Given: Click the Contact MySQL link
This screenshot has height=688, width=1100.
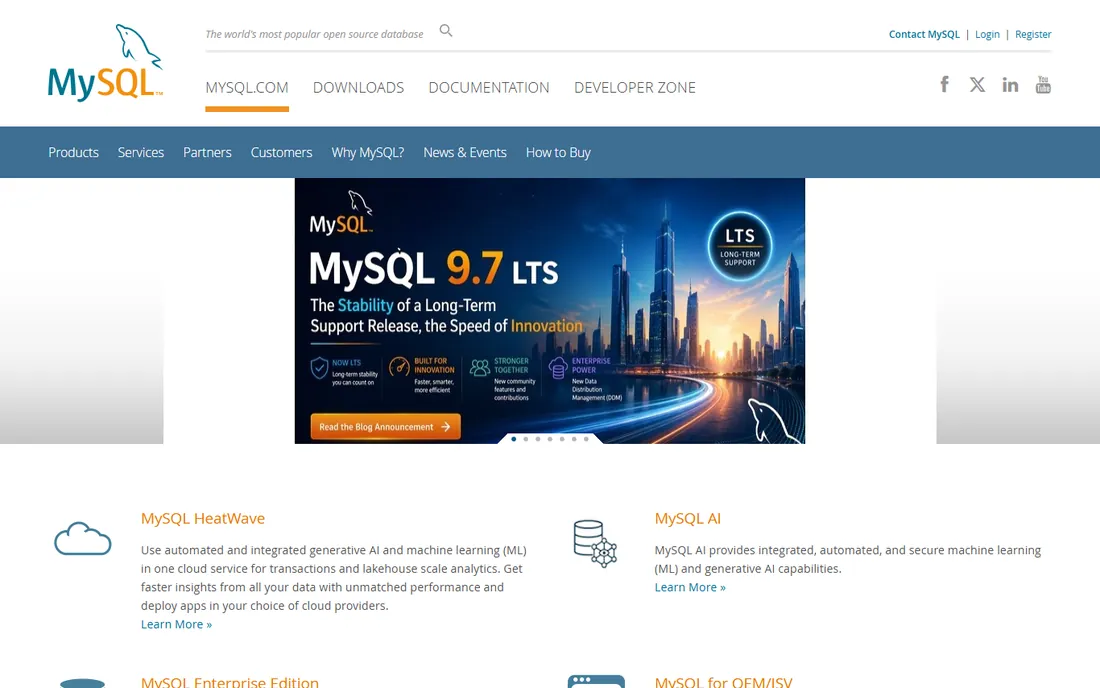Looking at the screenshot, I should tap(924, 34).
